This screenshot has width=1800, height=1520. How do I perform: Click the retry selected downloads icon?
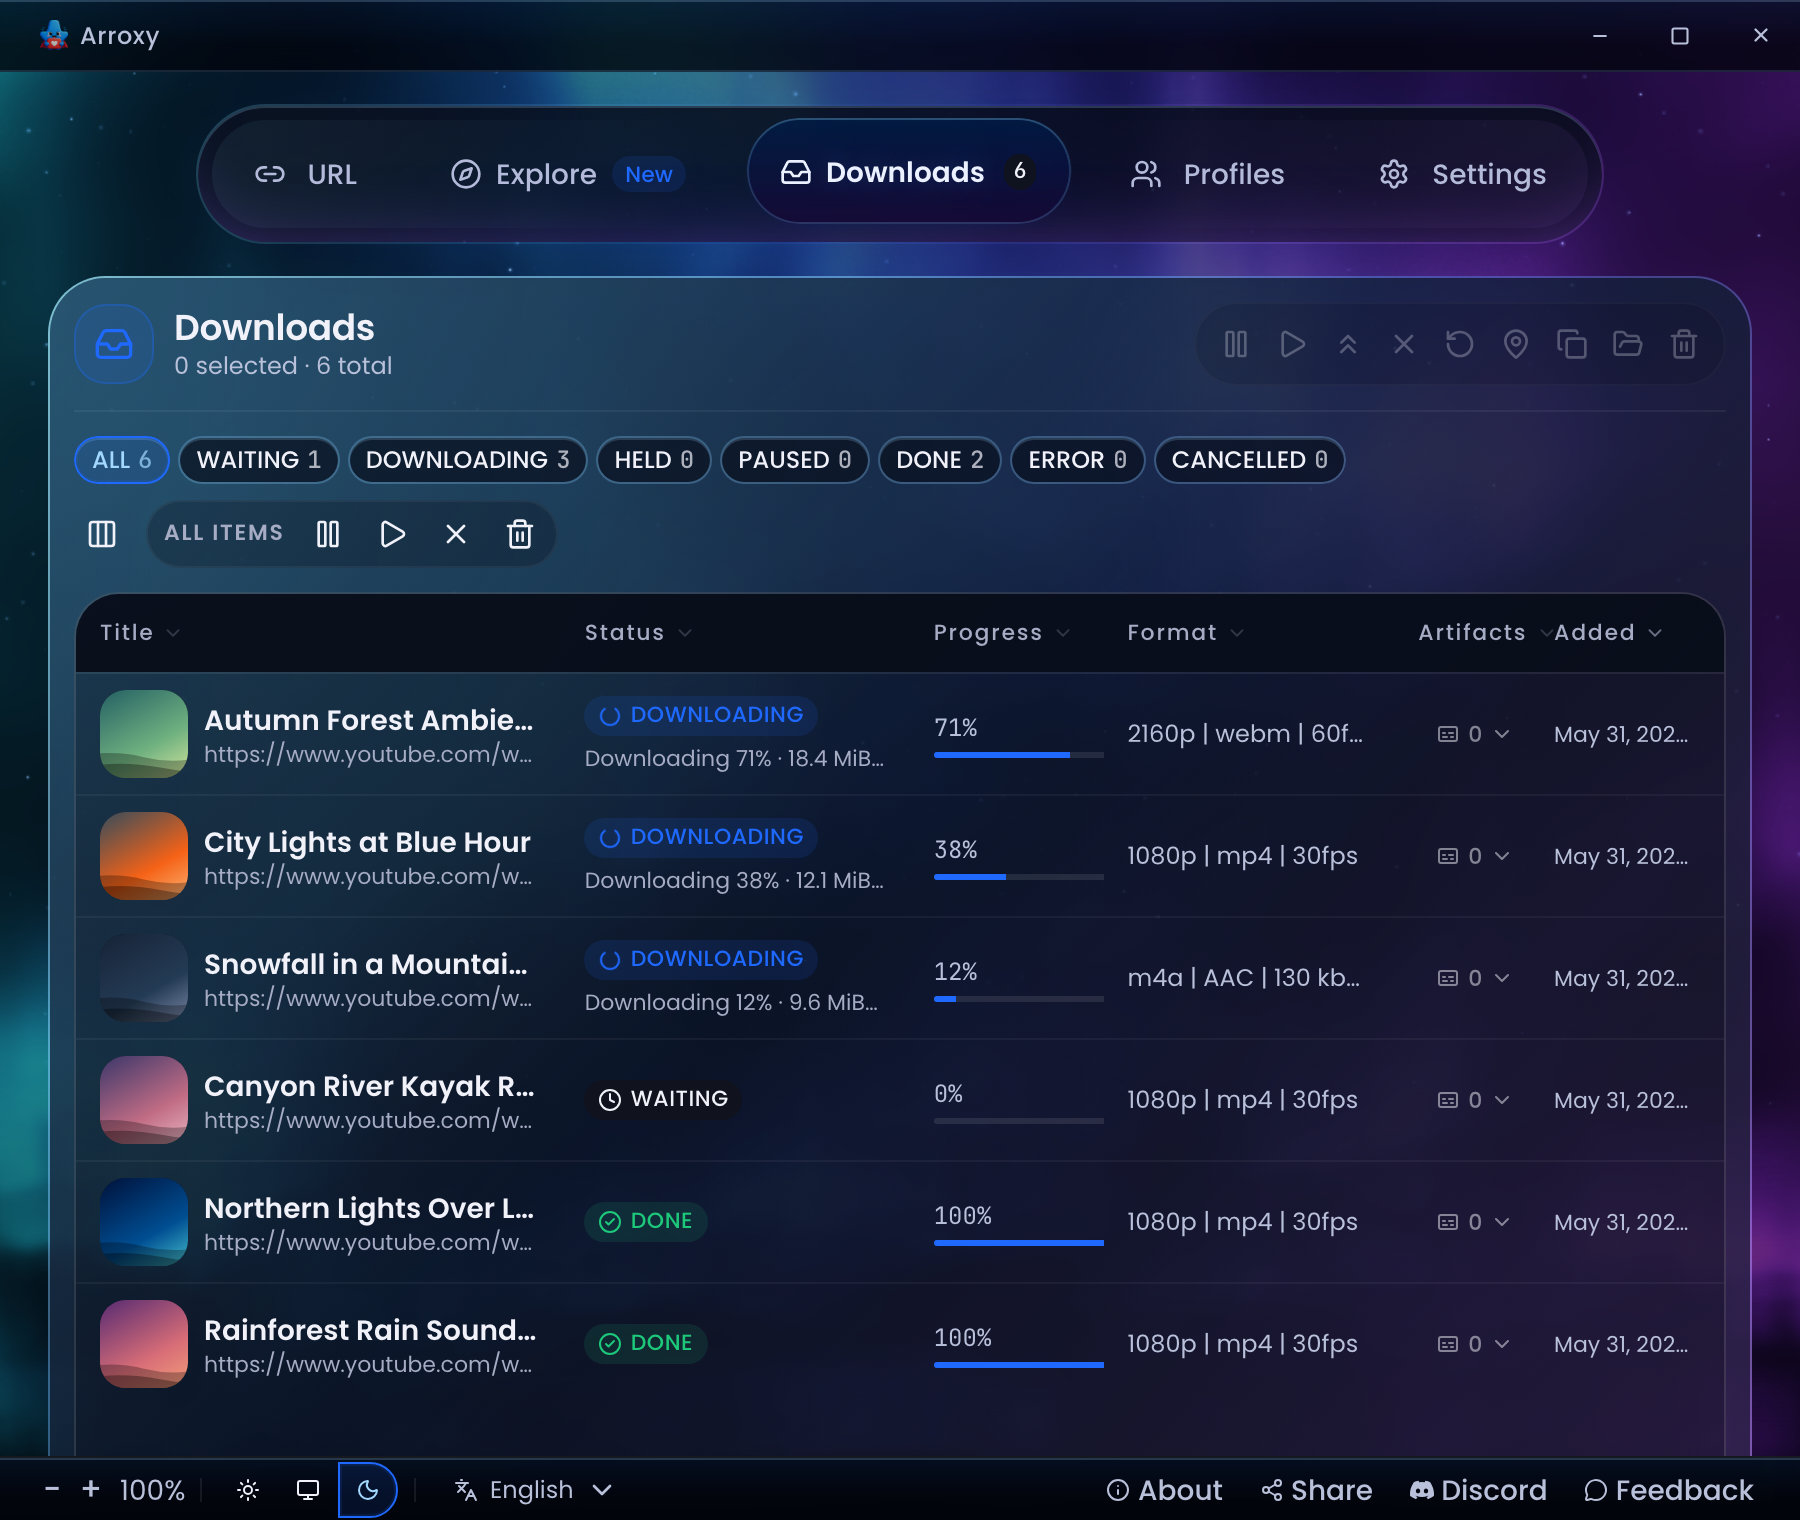tap(1460, 345)
